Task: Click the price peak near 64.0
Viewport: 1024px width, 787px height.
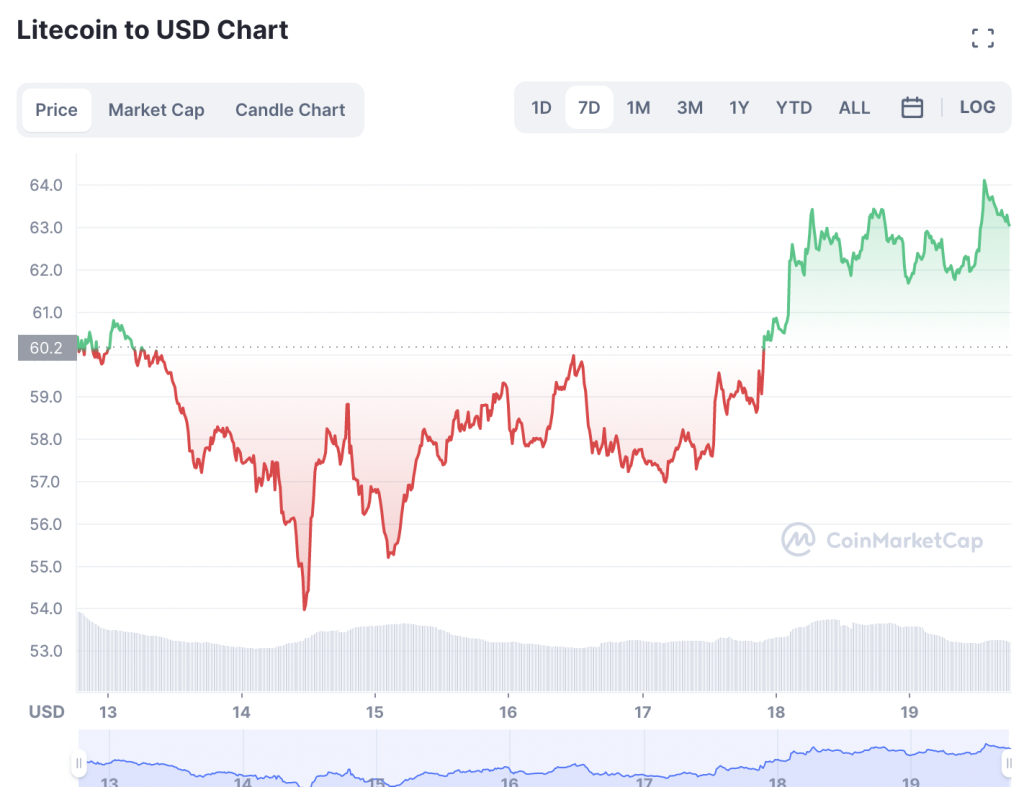Action: click(984, 182)
